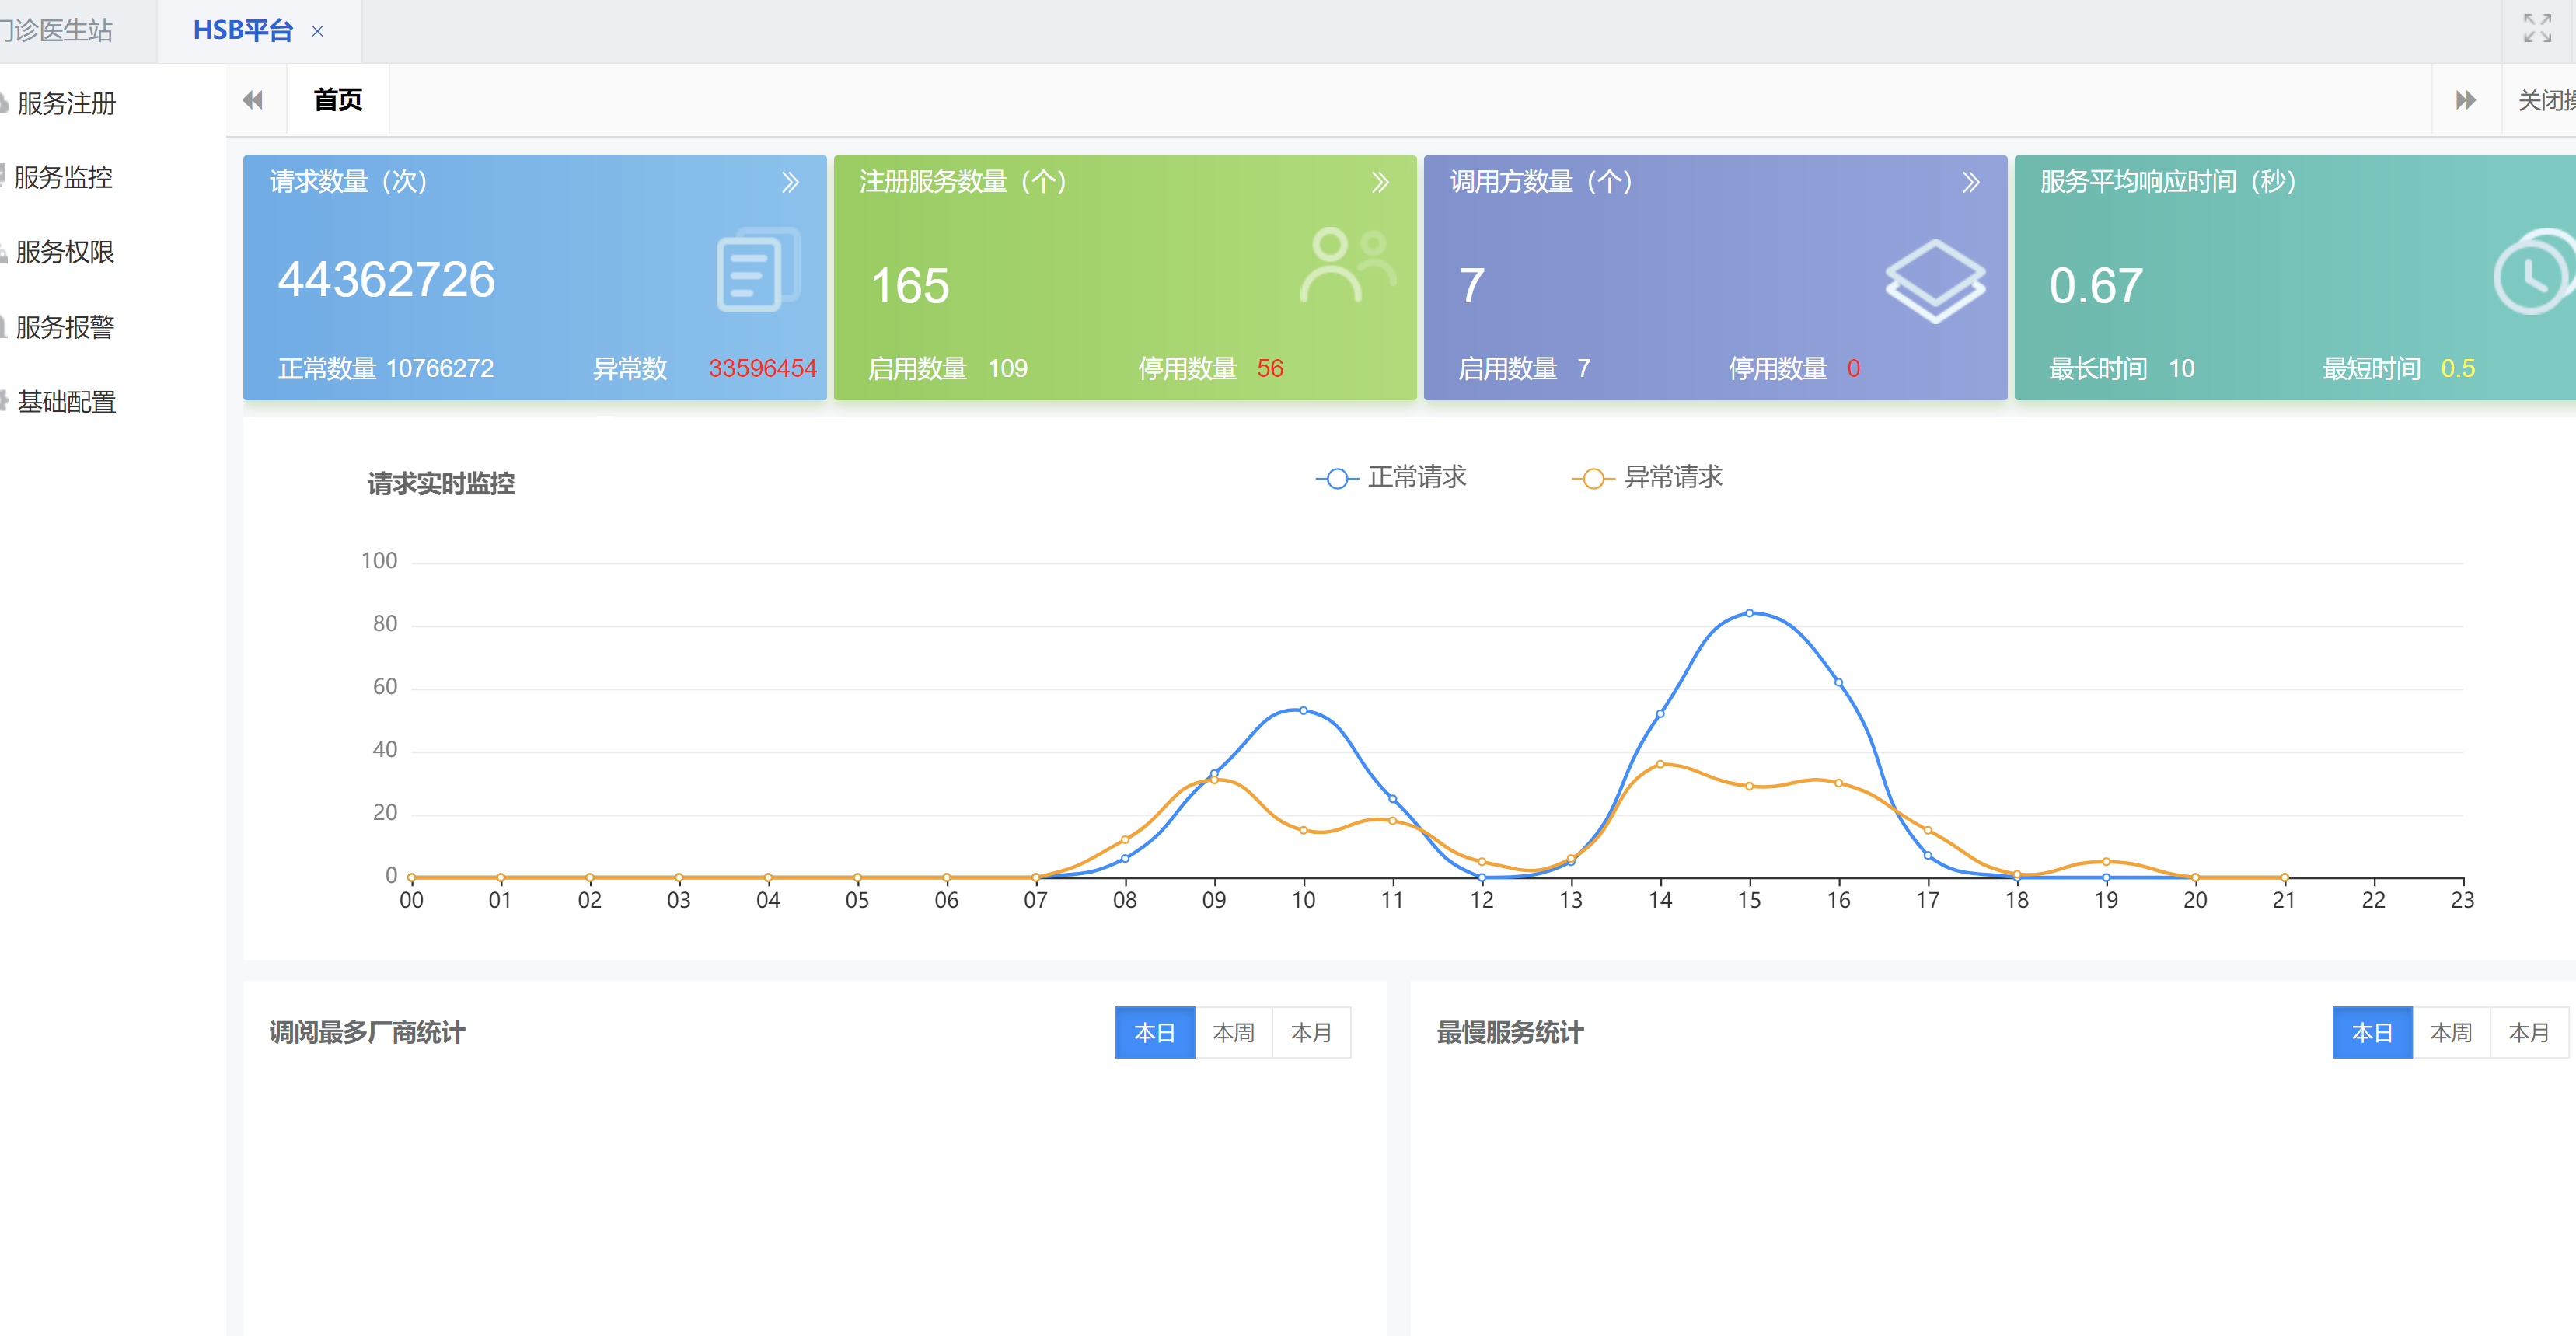This screenshot has height=1336, width=2576.
Task: Click longest time value 10
Action: (2181, 368)
